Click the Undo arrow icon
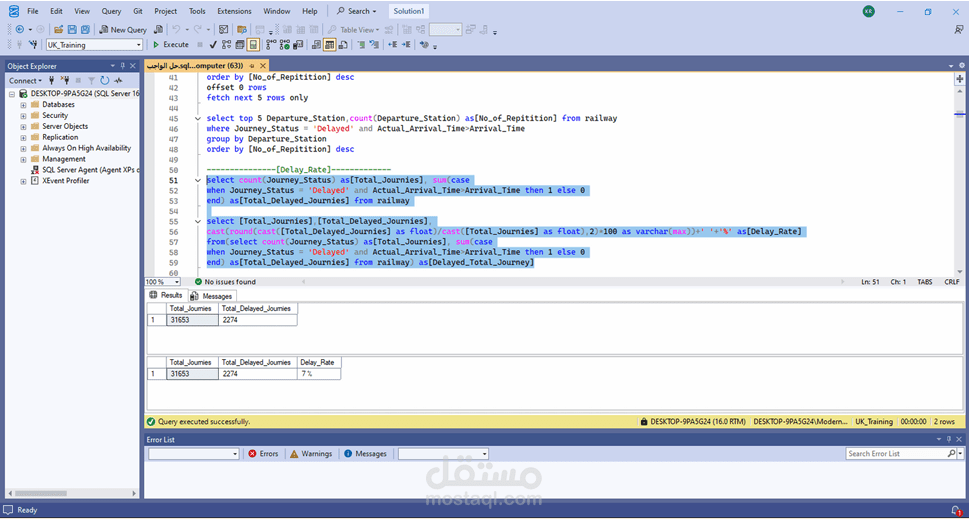969x519 pixels. click(176, 29)
